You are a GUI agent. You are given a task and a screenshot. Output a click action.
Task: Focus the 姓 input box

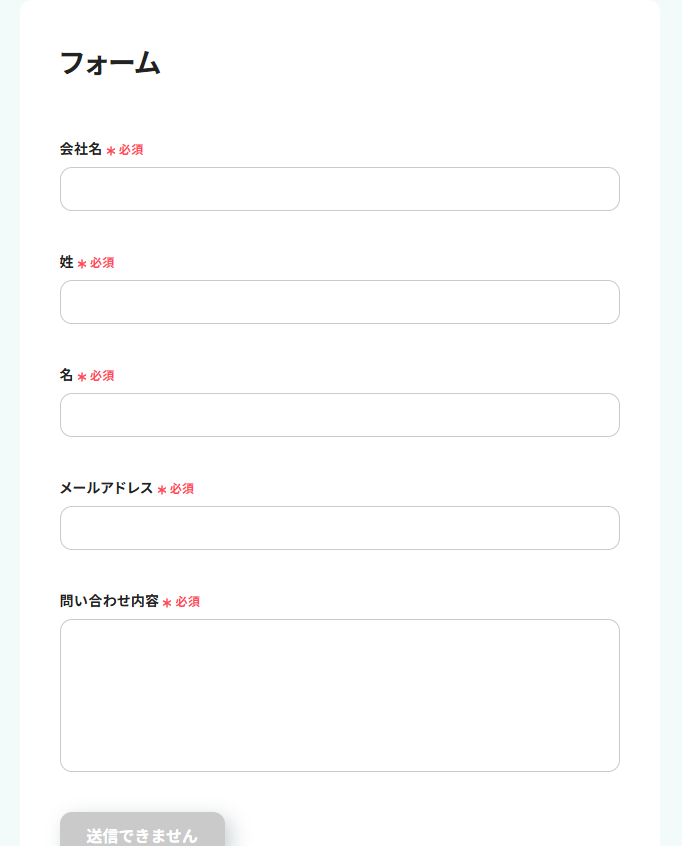click(x=340, y=302)
